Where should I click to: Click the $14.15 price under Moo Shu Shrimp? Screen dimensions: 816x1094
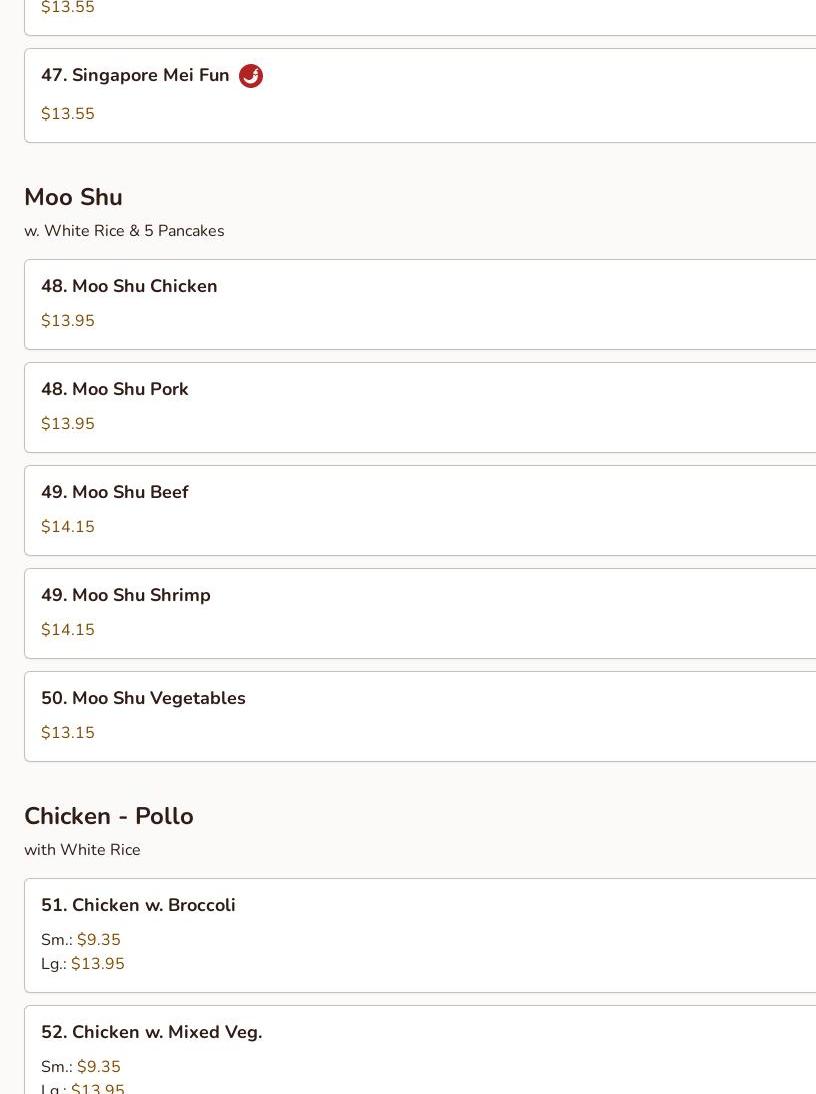(x=68, y=630)
